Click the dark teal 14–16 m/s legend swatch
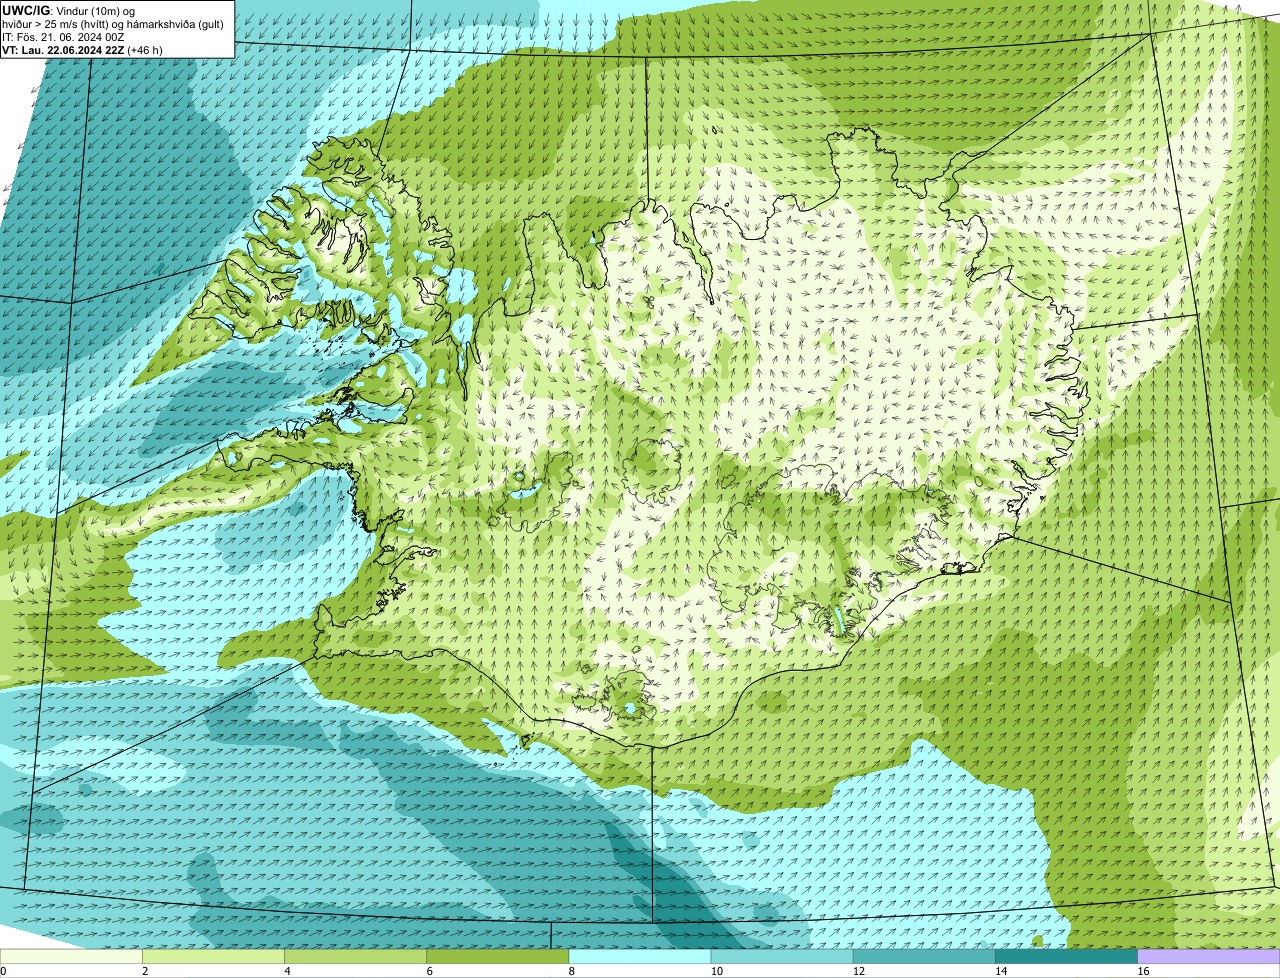 [x=1066, y=957]
